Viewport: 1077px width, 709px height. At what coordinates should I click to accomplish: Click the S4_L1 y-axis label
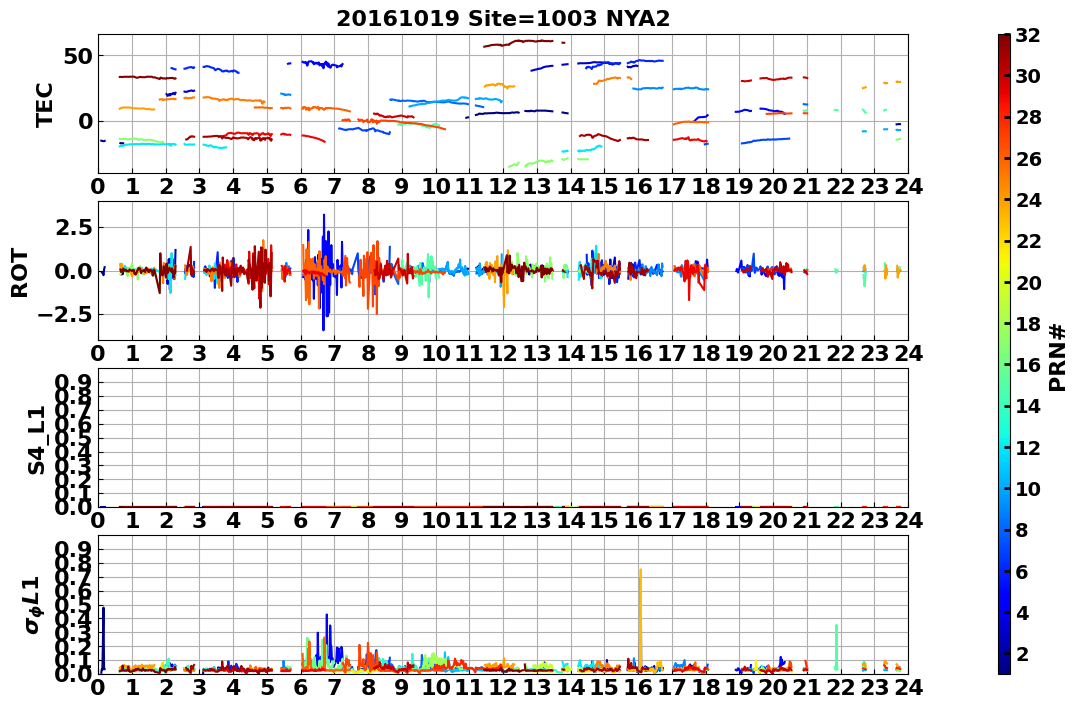36,440
